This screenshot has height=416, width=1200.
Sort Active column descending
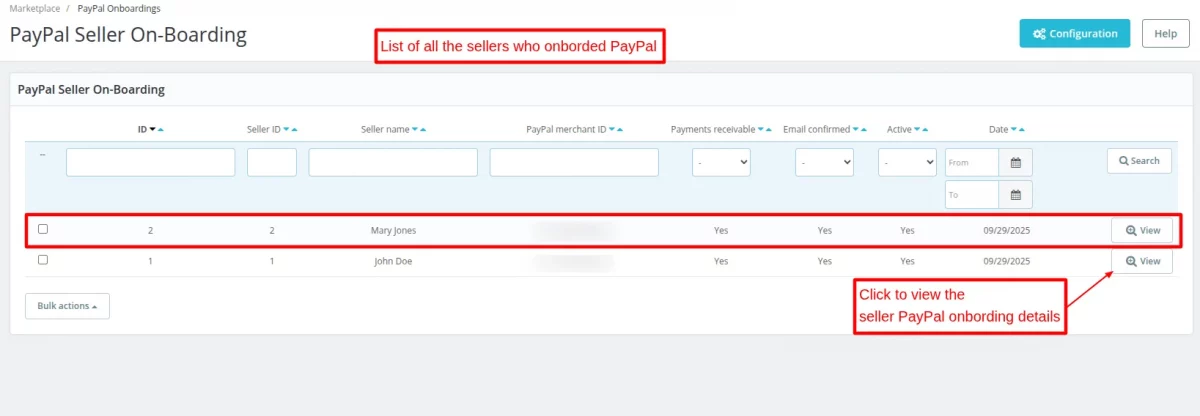coord(917,130)
